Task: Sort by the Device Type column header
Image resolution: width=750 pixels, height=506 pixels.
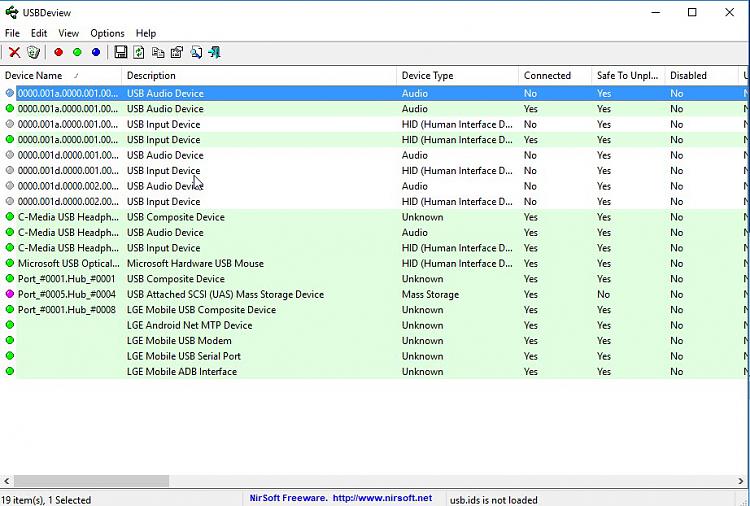Action: click(x=457, y=76)
